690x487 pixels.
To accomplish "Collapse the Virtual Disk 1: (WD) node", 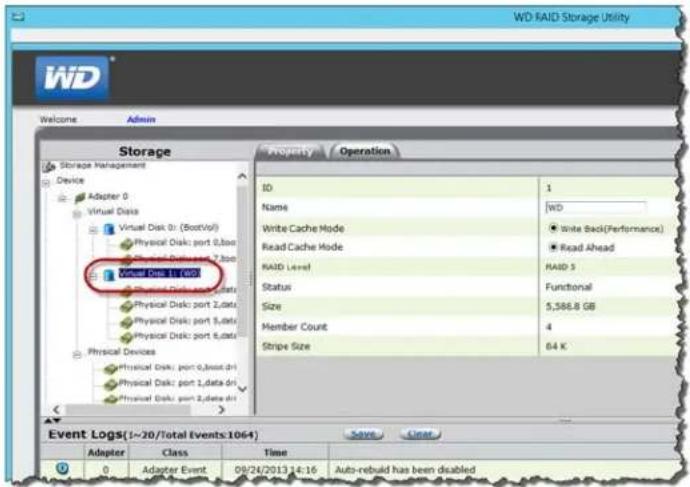I will (x=93, y=276).
